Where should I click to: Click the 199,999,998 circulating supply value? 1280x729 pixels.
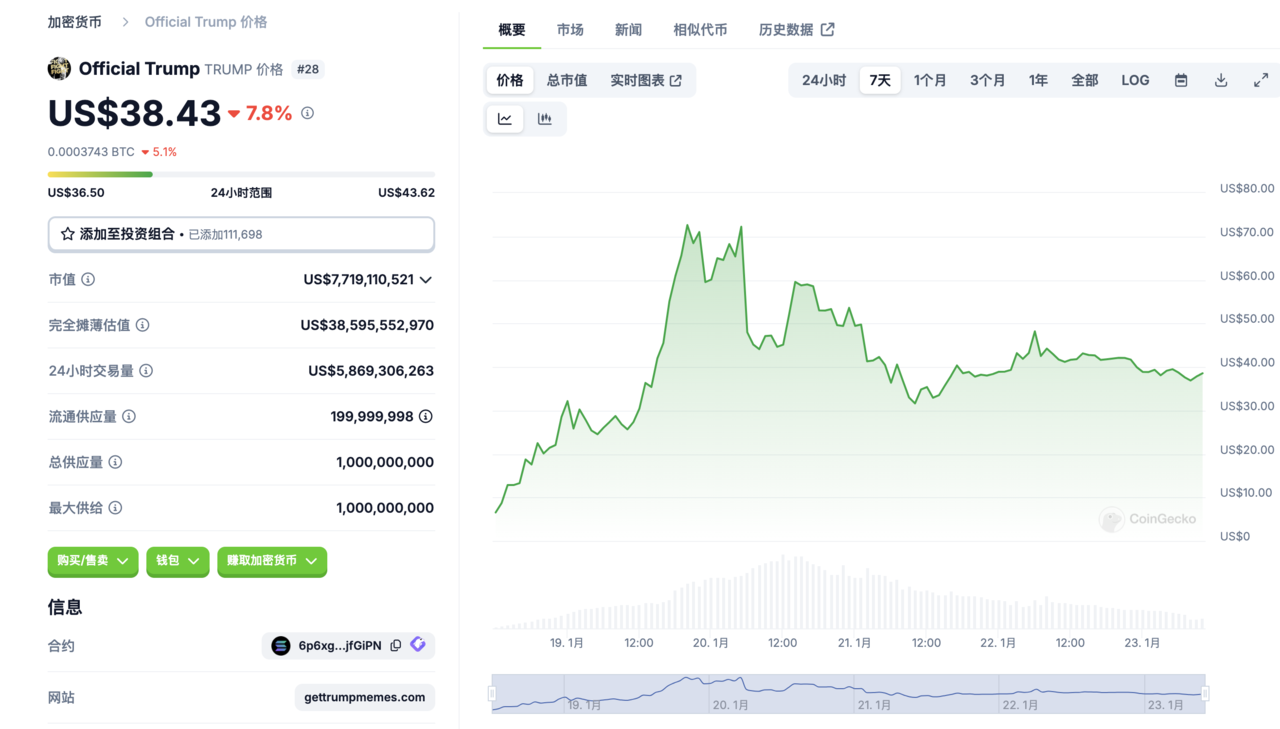pyautogui.click(x=372, y=416)
